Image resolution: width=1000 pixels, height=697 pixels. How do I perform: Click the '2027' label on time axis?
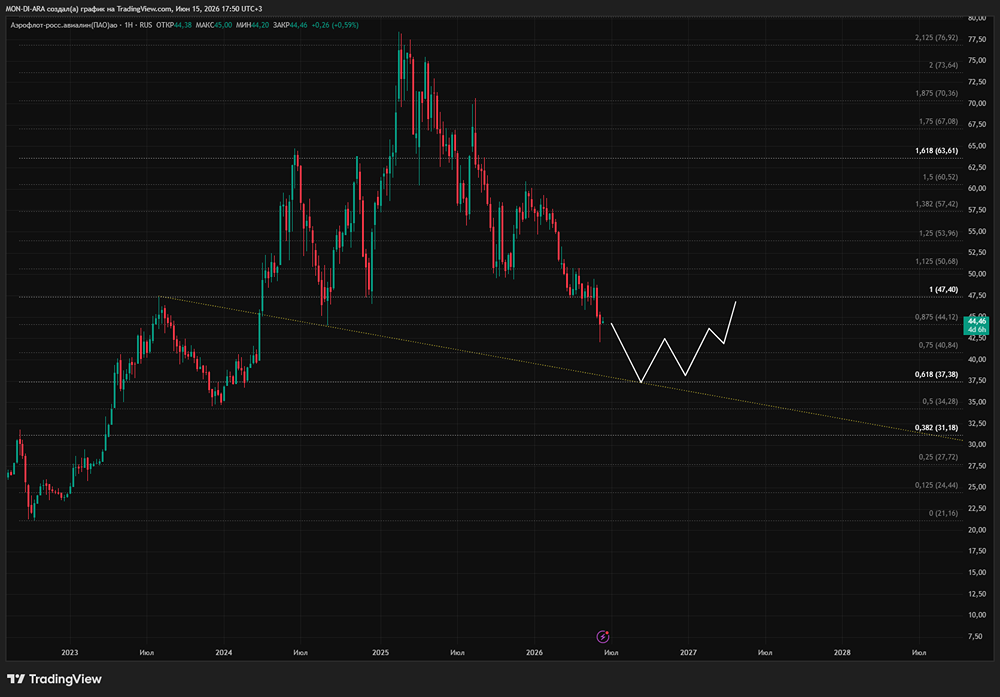[688, 652]
